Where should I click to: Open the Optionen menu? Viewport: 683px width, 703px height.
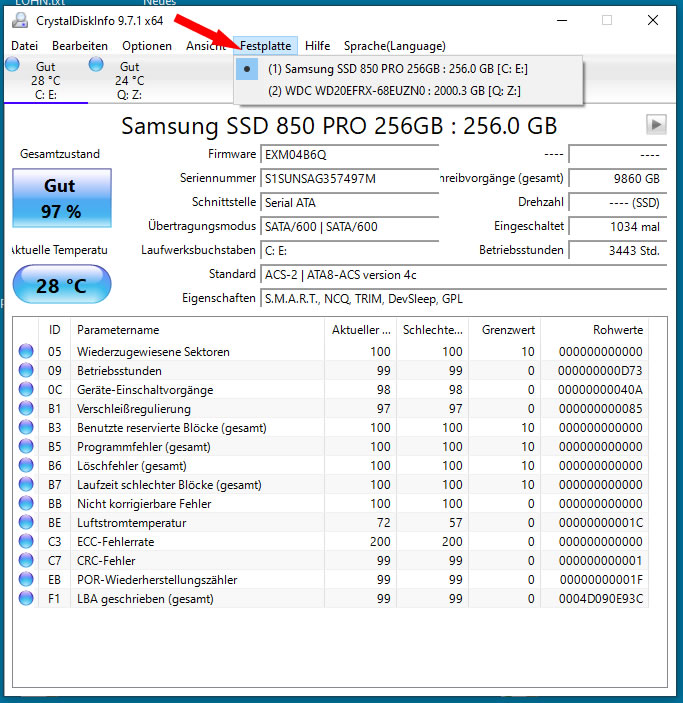(146, 46)
